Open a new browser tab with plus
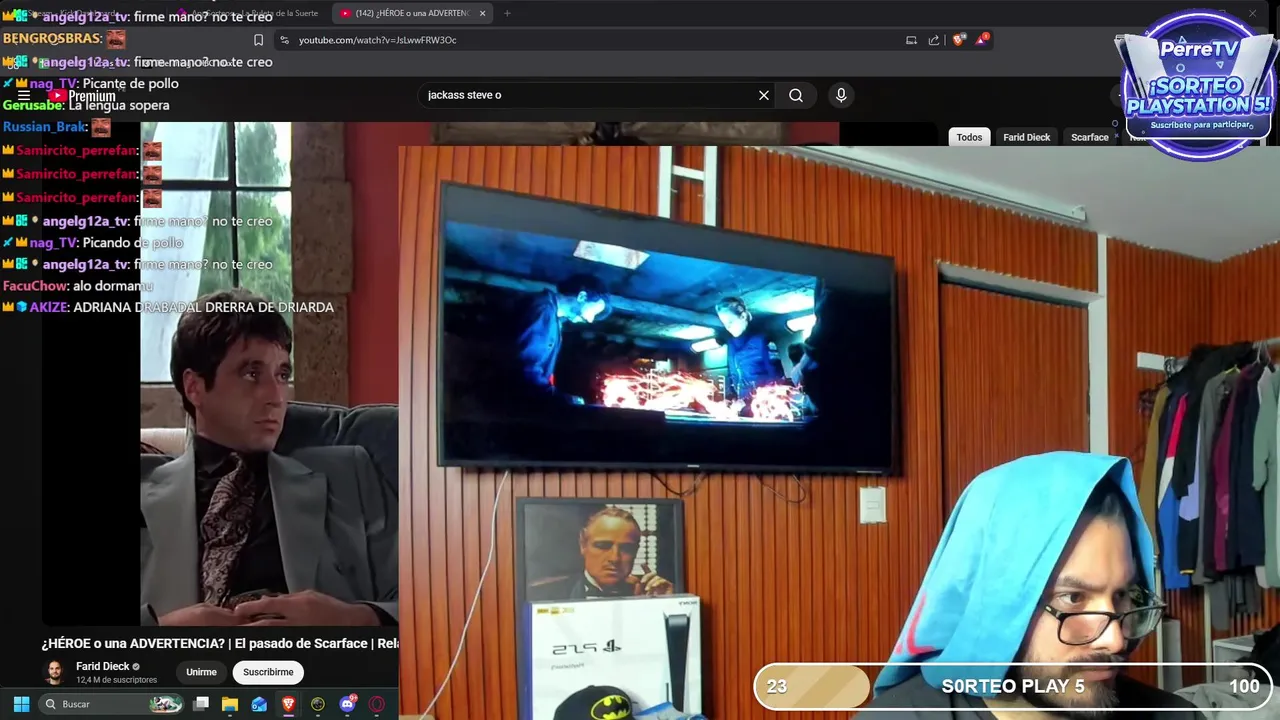Screen dimensions: 1280x720 coord(507,13)
